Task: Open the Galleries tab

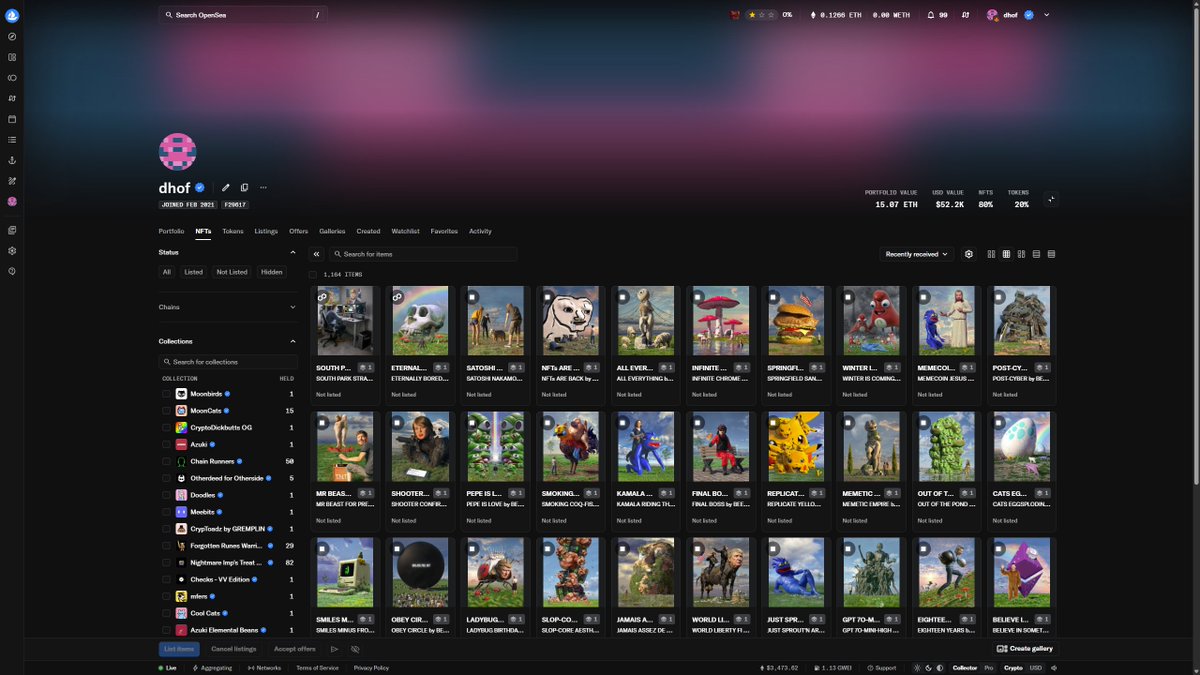Action: click(x=332, y=231)
